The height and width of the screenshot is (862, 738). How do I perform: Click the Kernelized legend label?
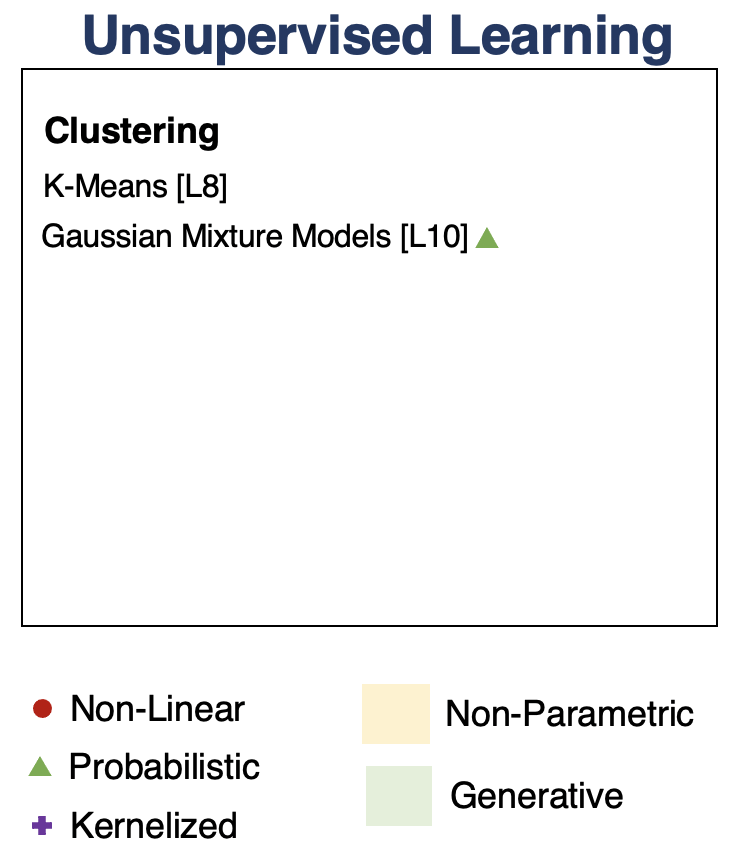coord(153,826)
